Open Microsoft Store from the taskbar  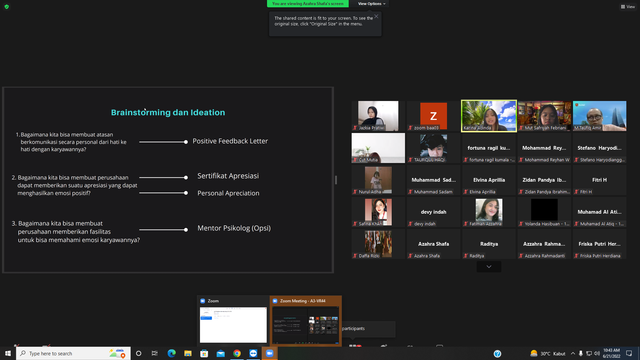point(204,353)
